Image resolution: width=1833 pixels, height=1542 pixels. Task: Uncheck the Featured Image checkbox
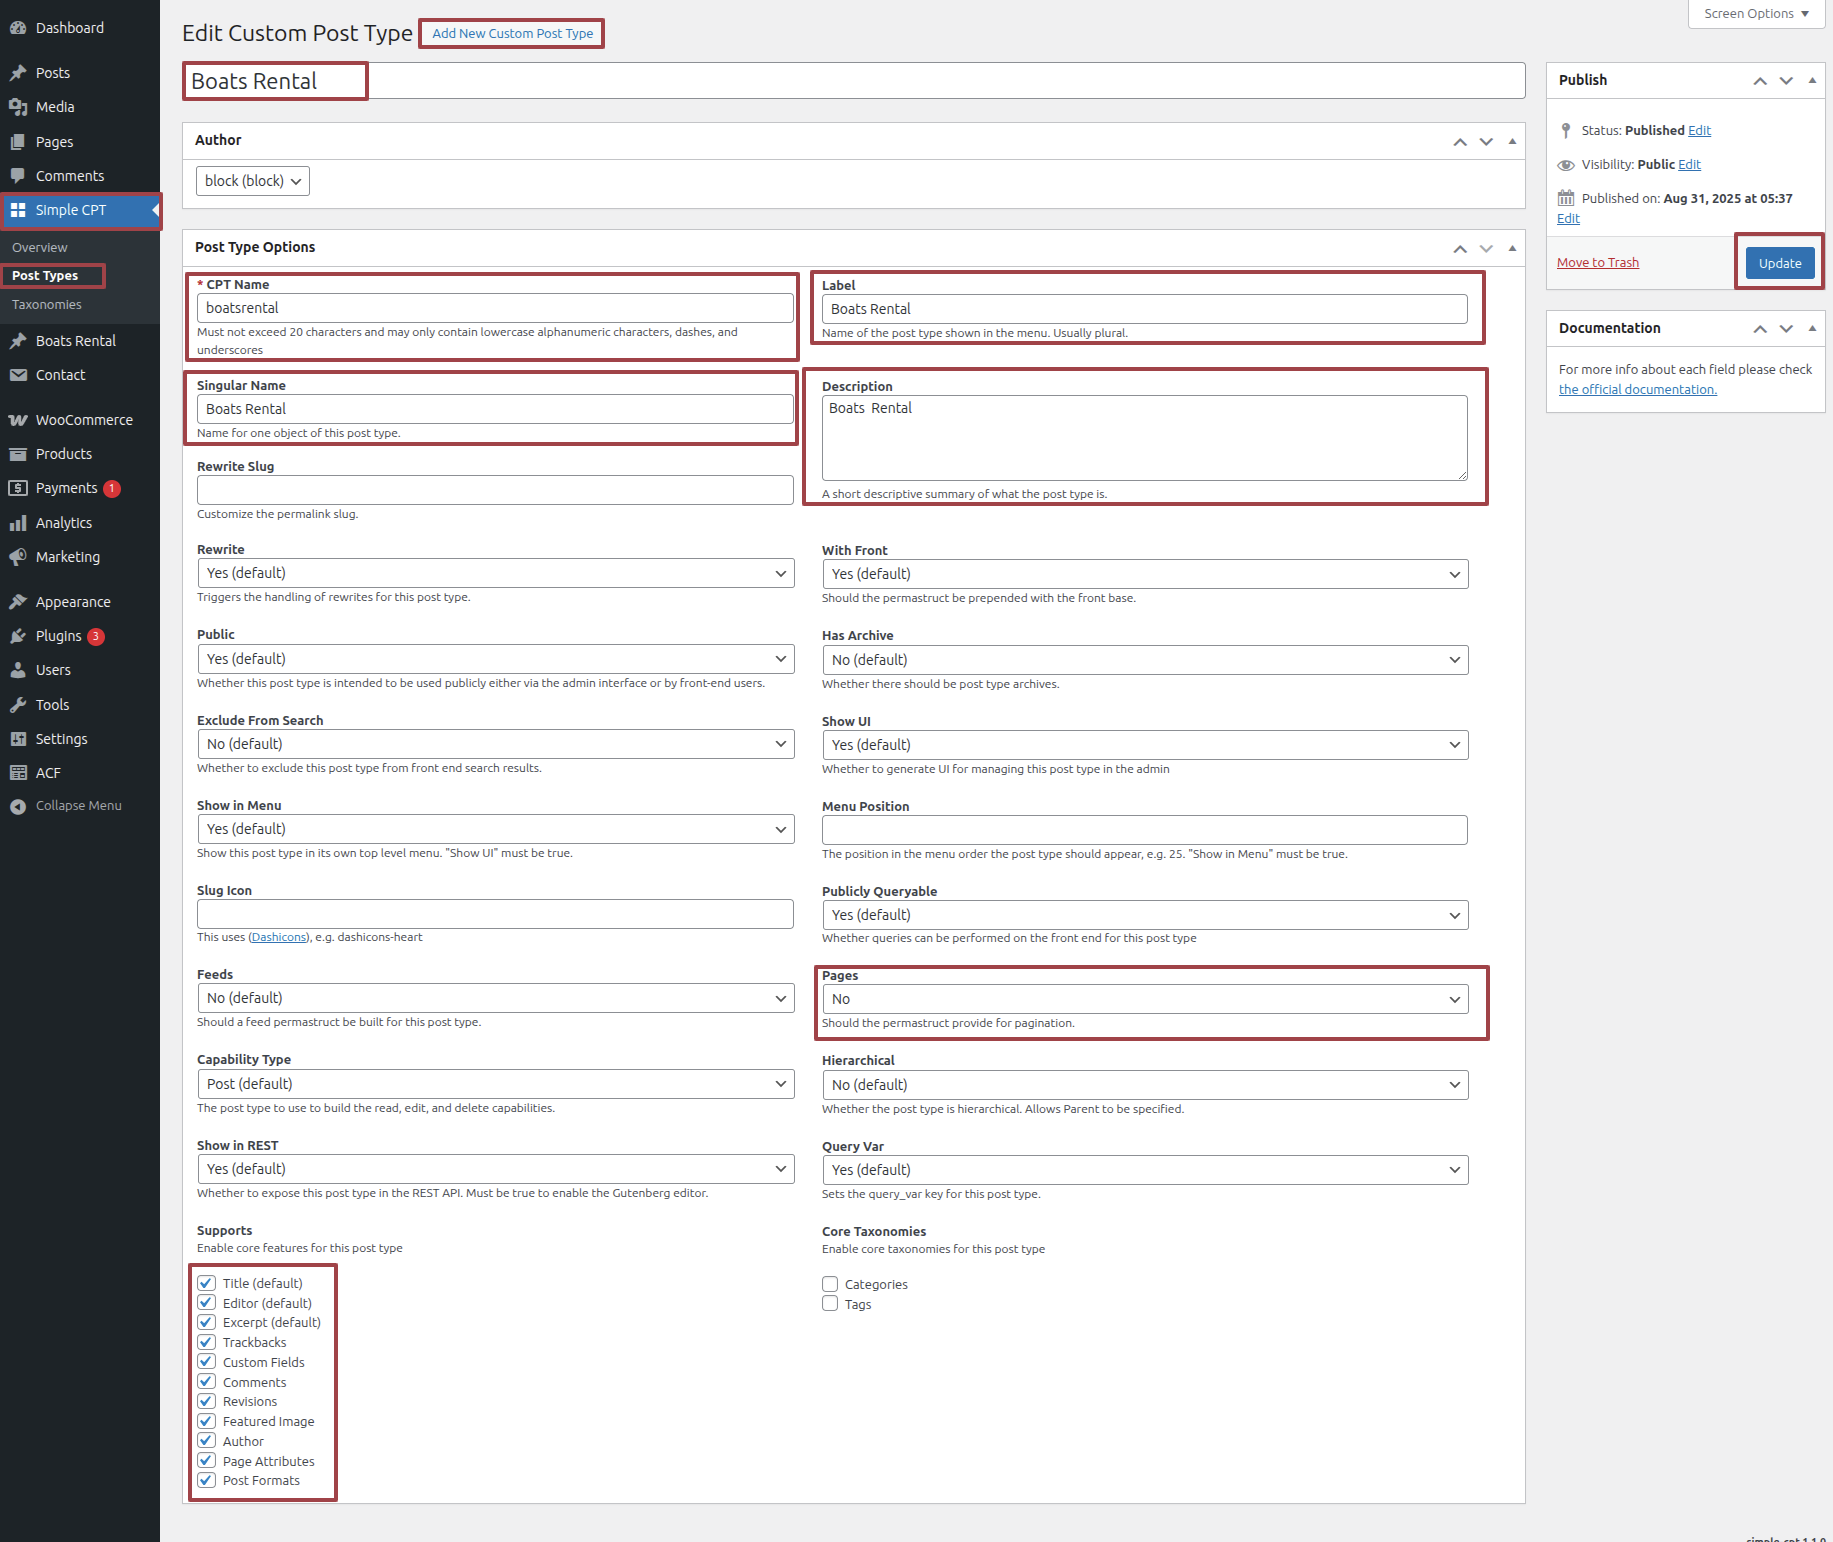point(207,1421)
